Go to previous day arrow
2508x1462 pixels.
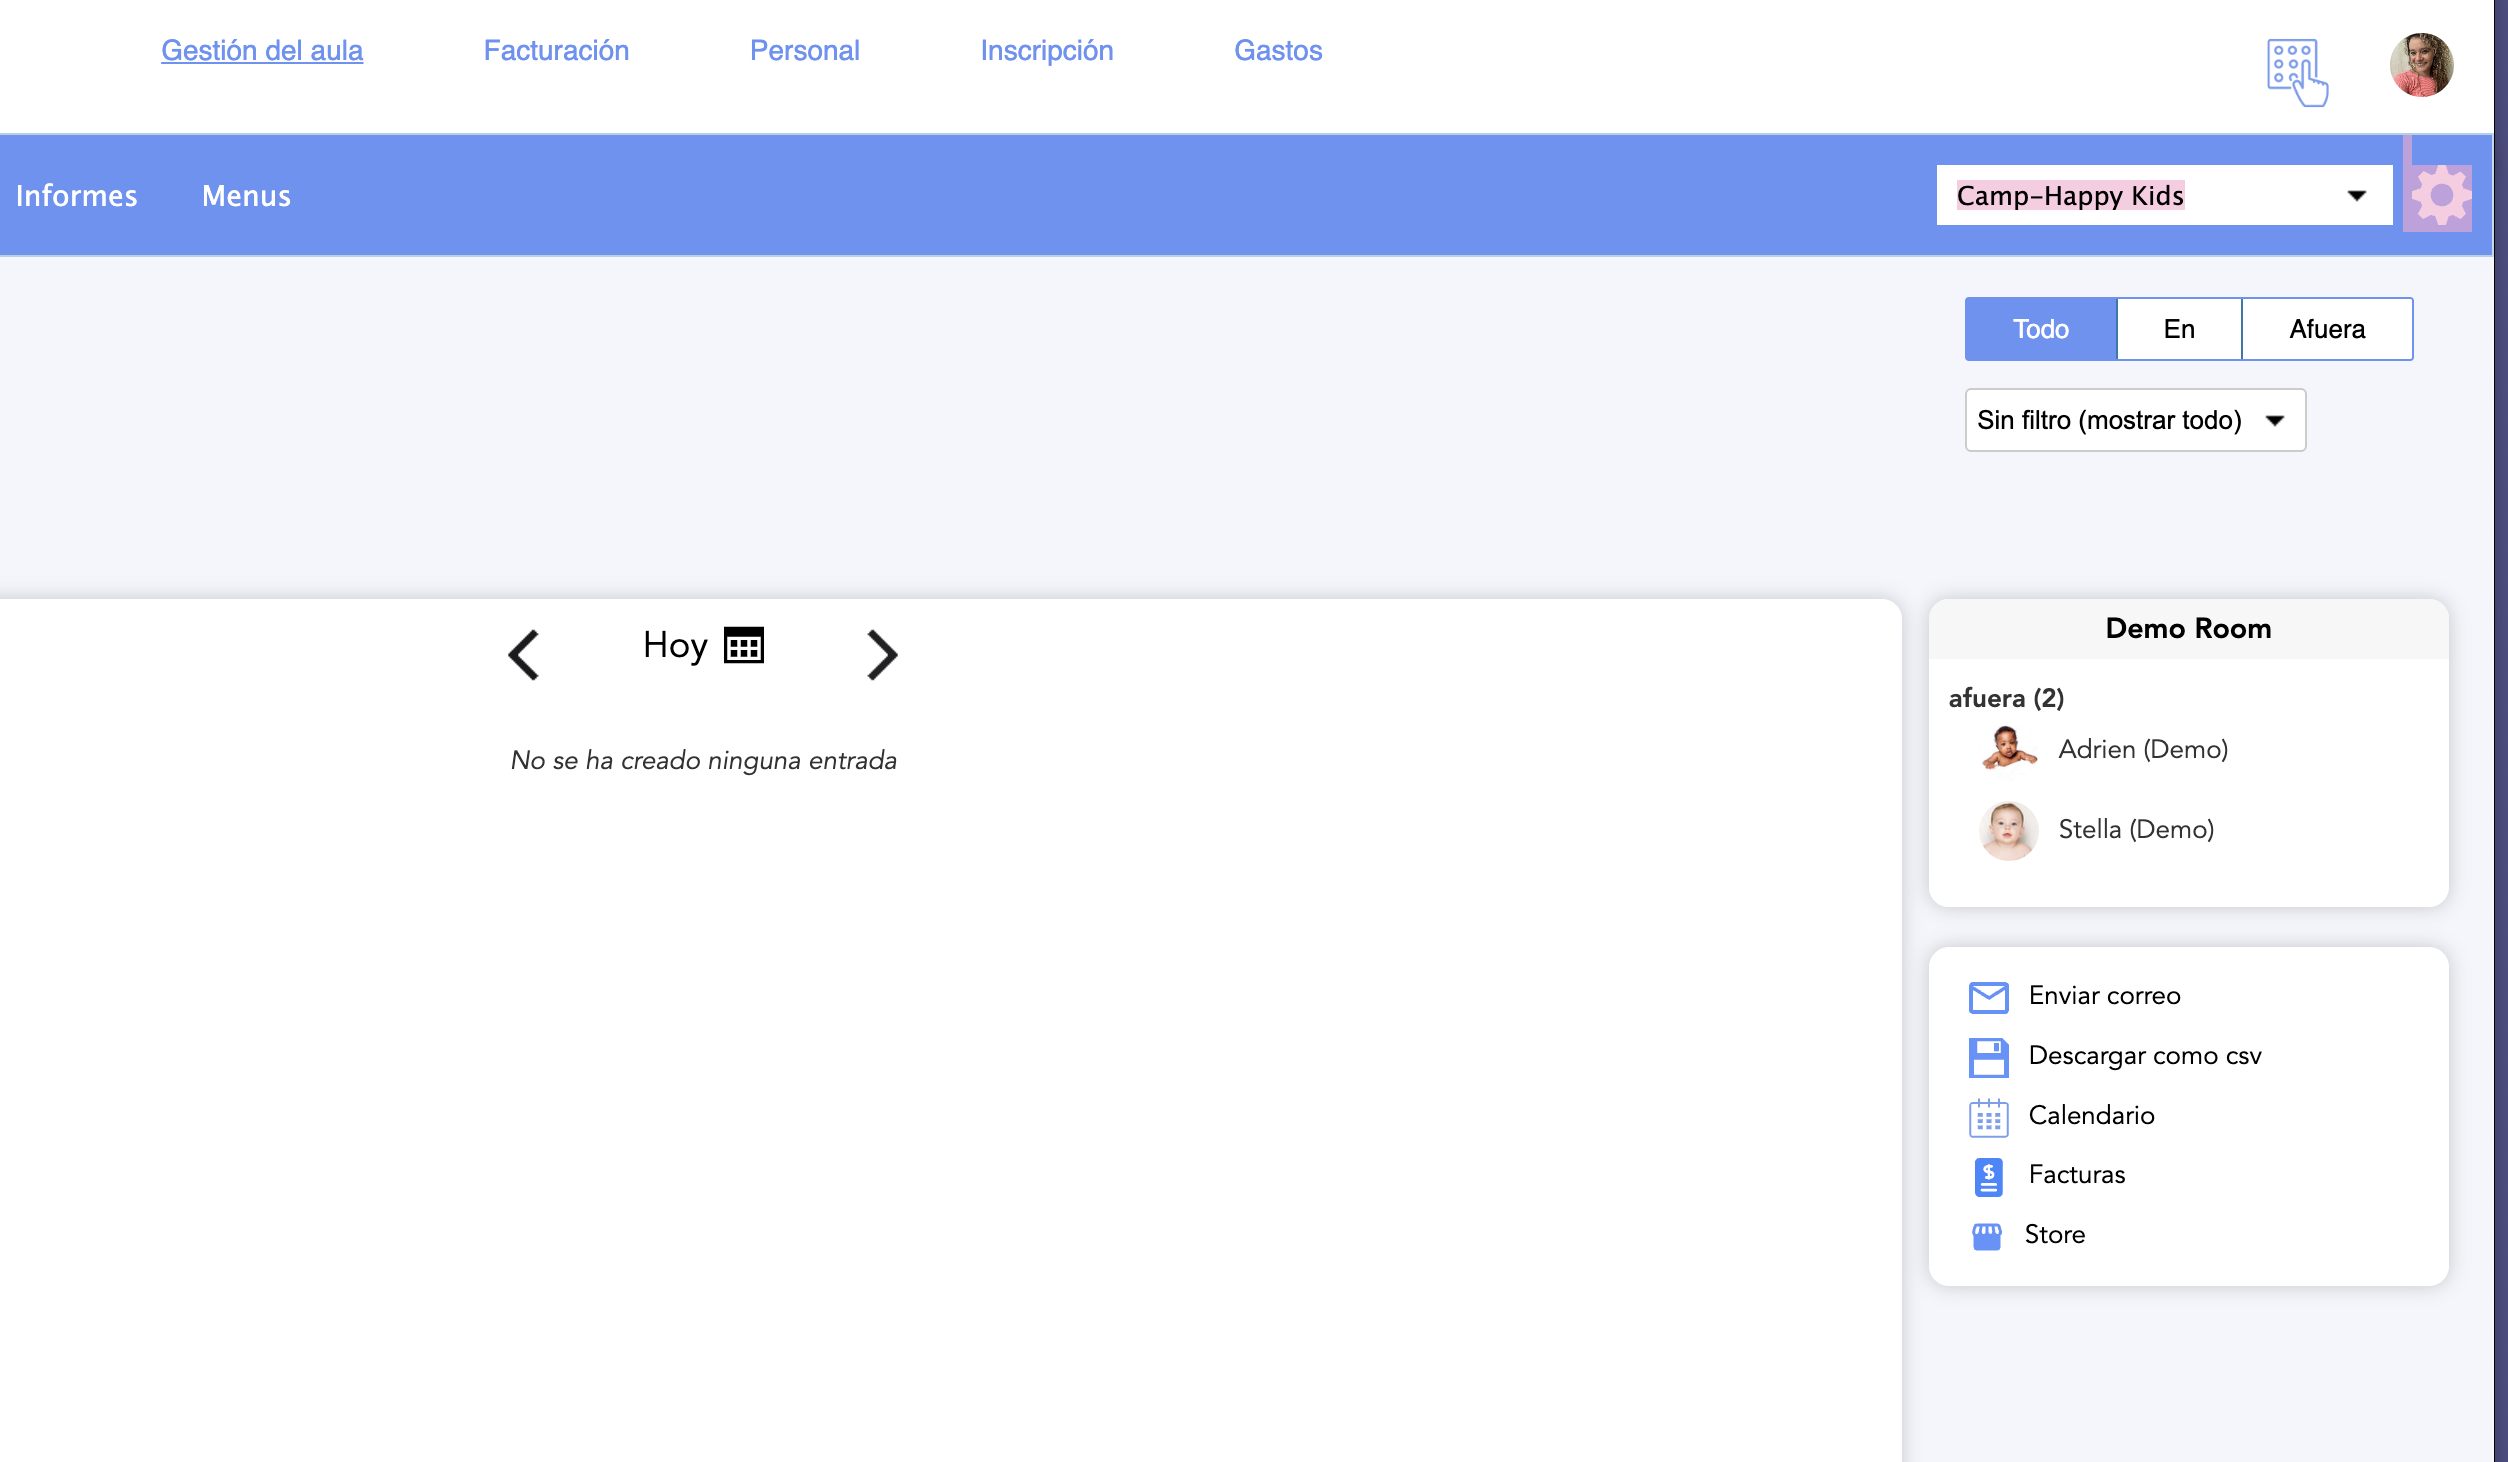pyautogui.click(x=524, y=655)
